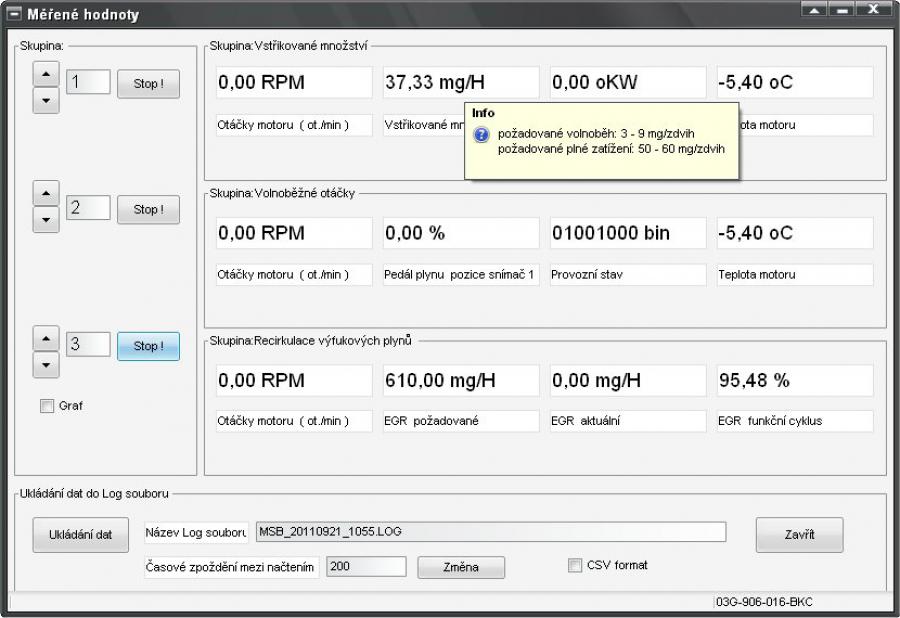Increase group 3 number with up arrow
Screen dimensions: 900x618
[x=46, y=339]
